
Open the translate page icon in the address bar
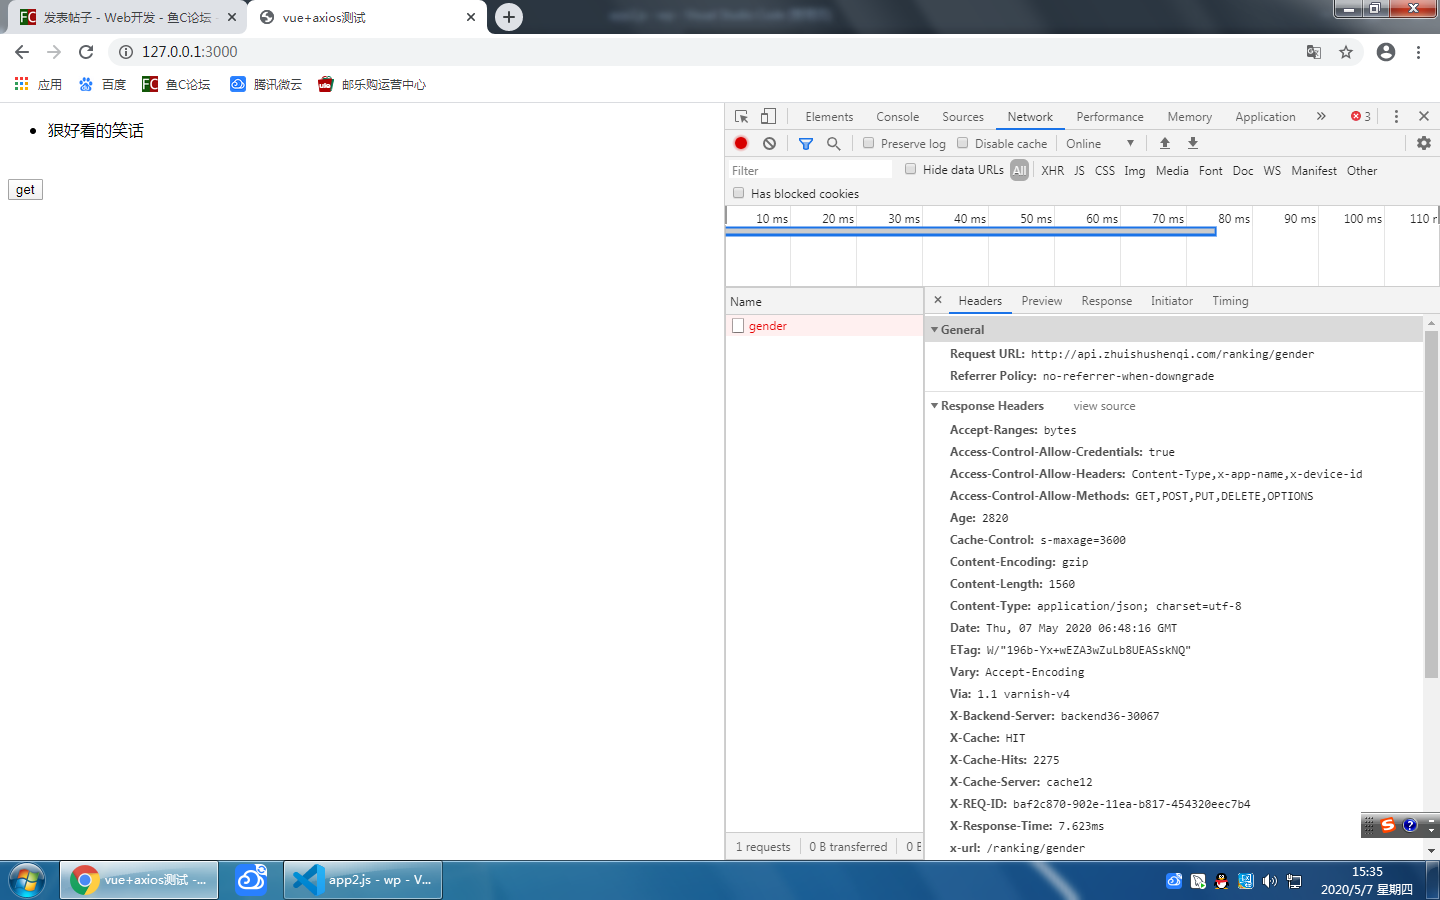[1314, 52]
